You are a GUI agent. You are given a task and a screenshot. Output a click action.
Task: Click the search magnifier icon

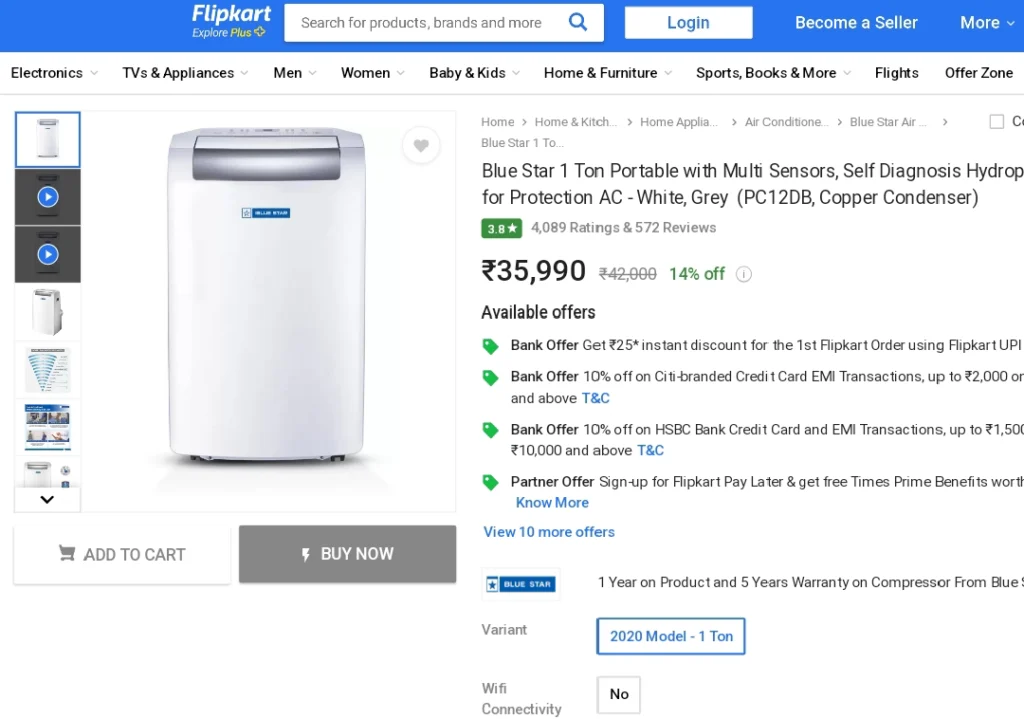(577, 22)
